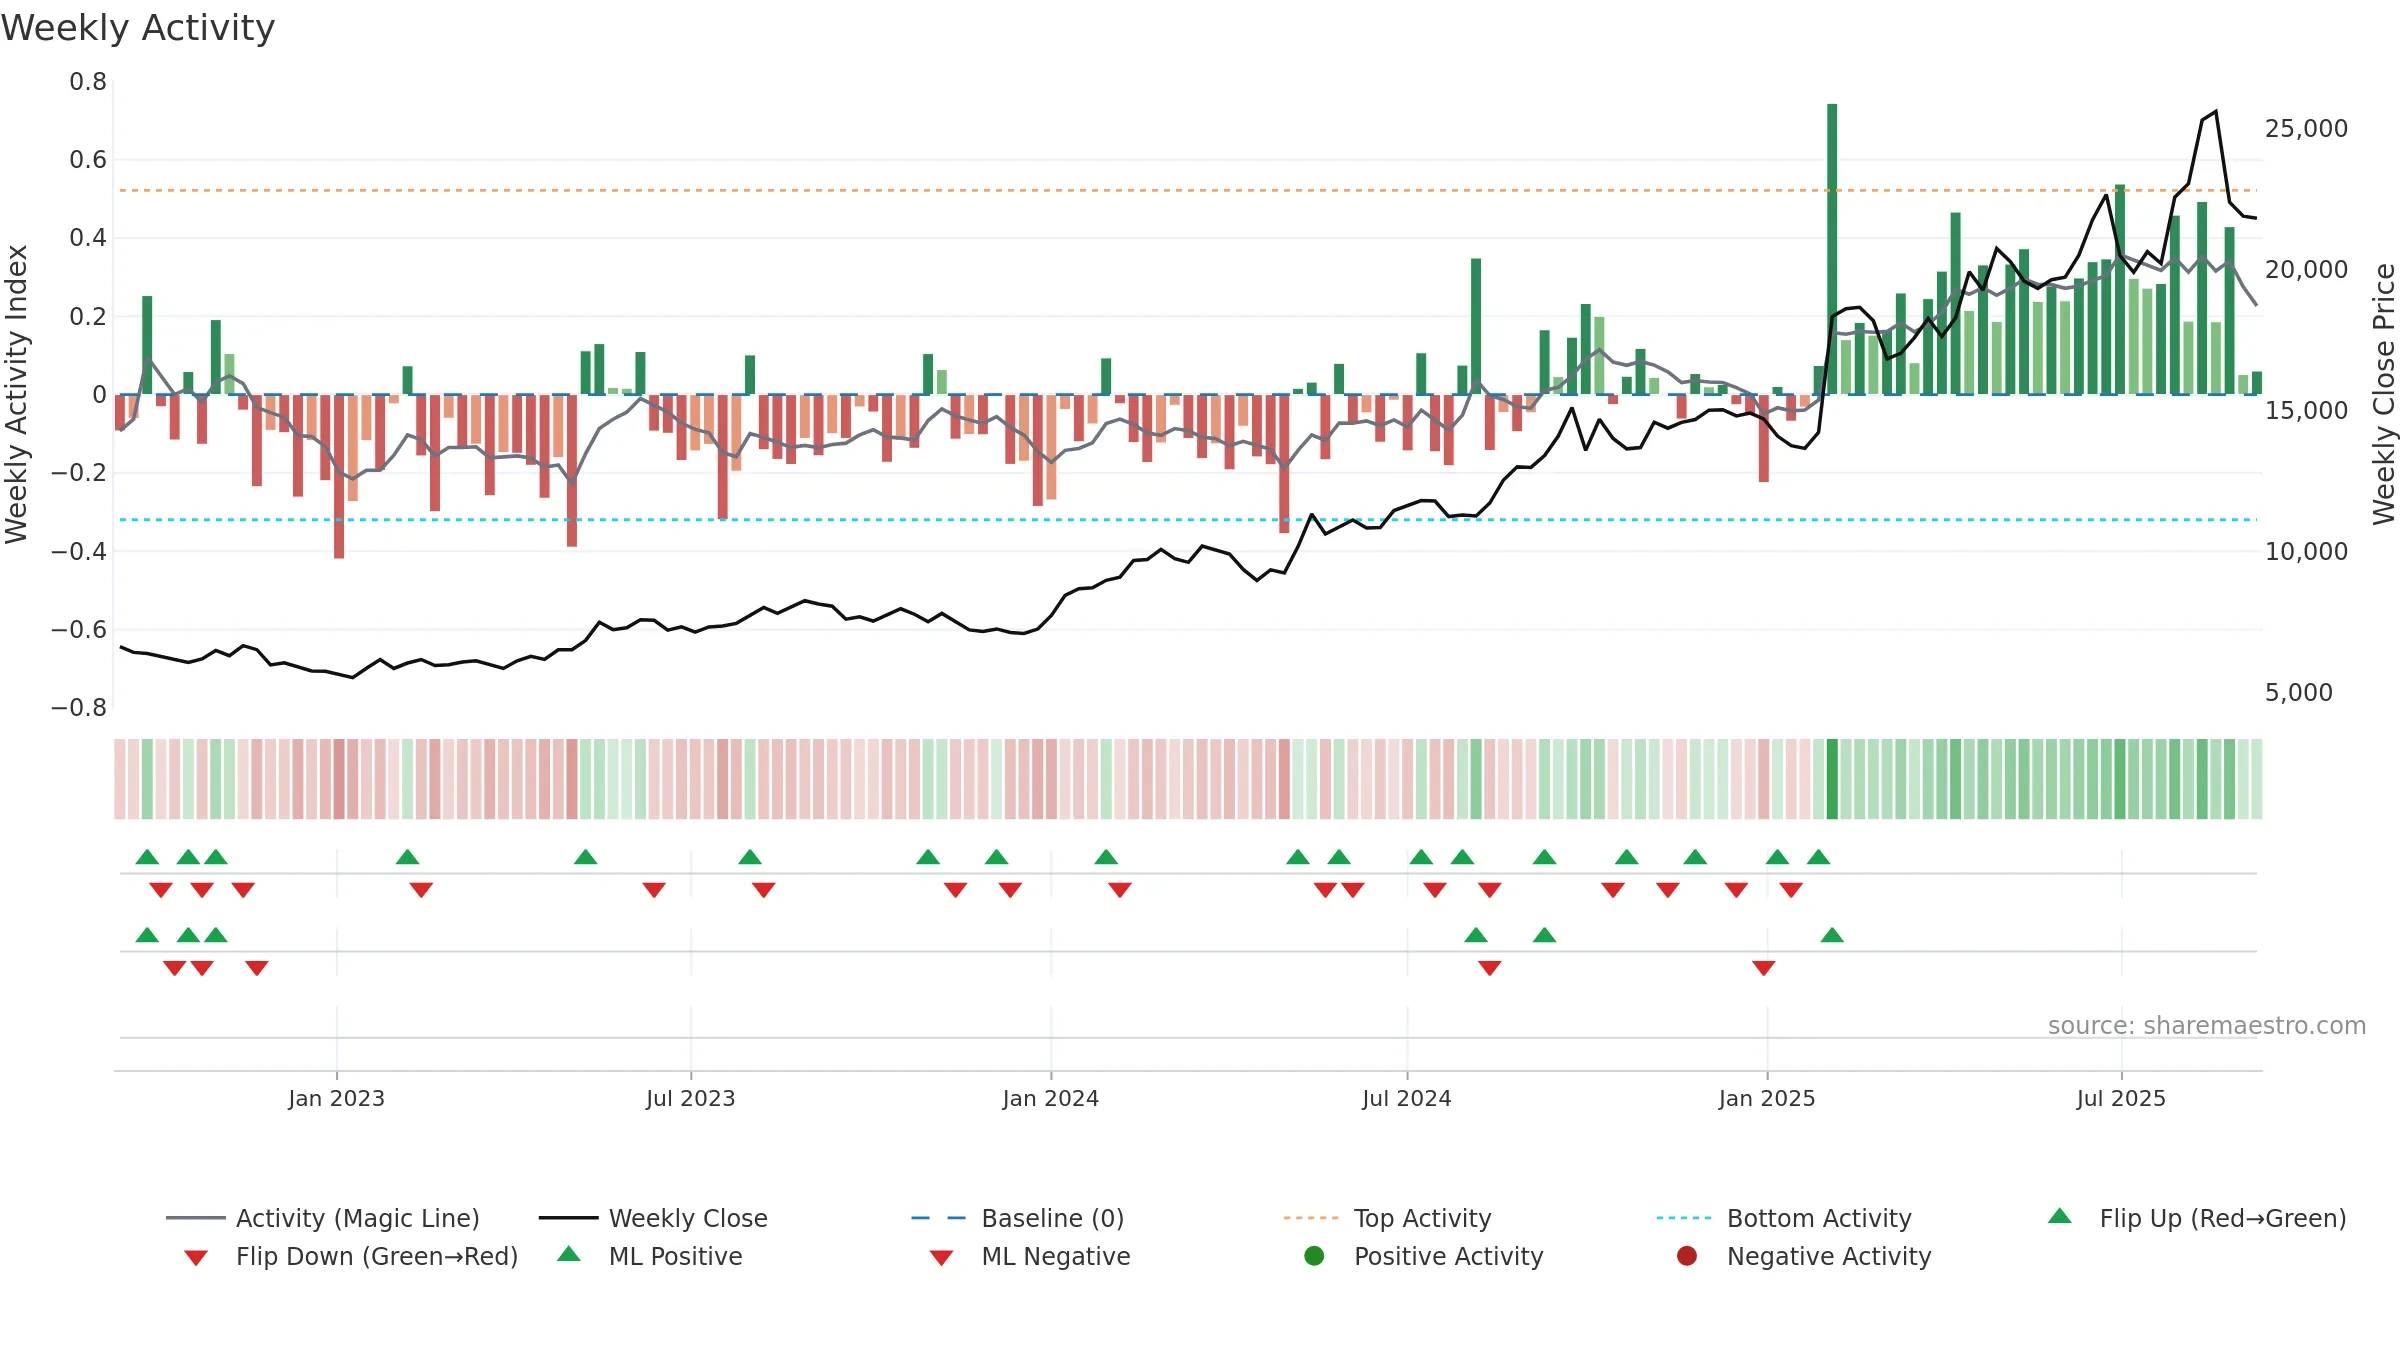
Task: Click the 5,000 price tick label
Action: point(2298,693)
